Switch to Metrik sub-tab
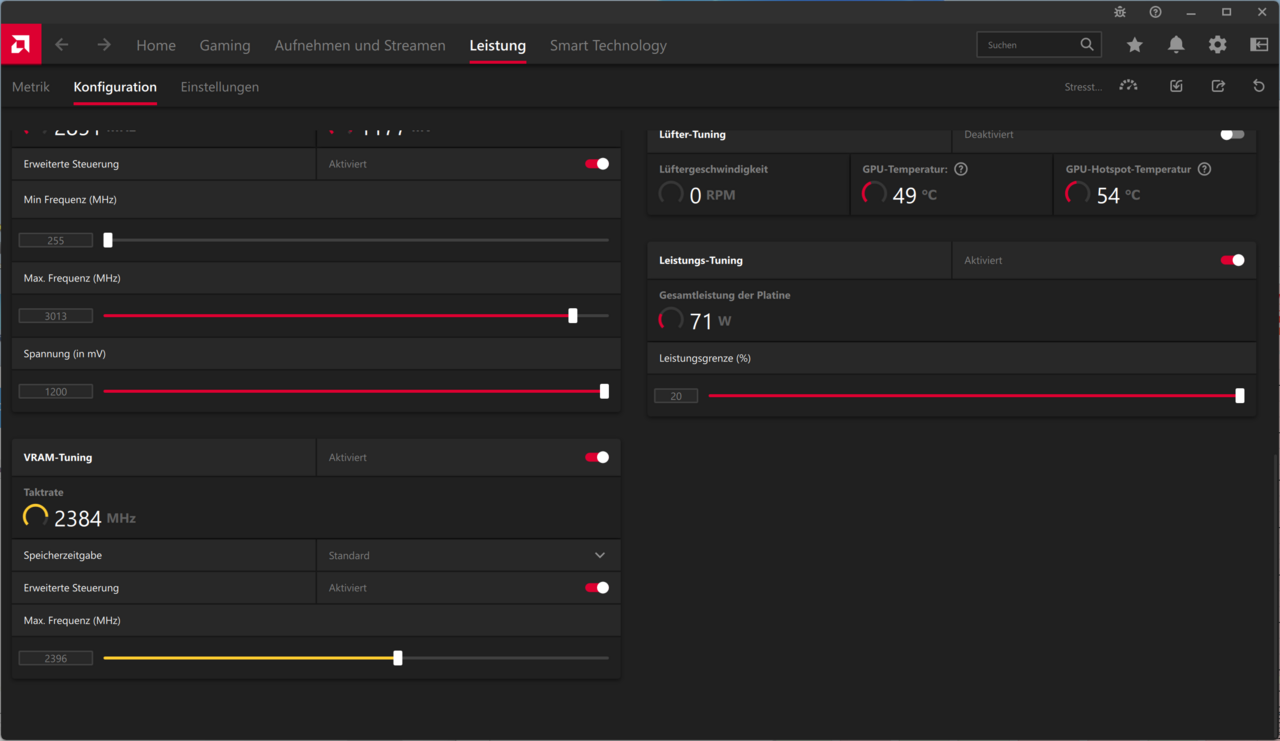 coord(31,87)
